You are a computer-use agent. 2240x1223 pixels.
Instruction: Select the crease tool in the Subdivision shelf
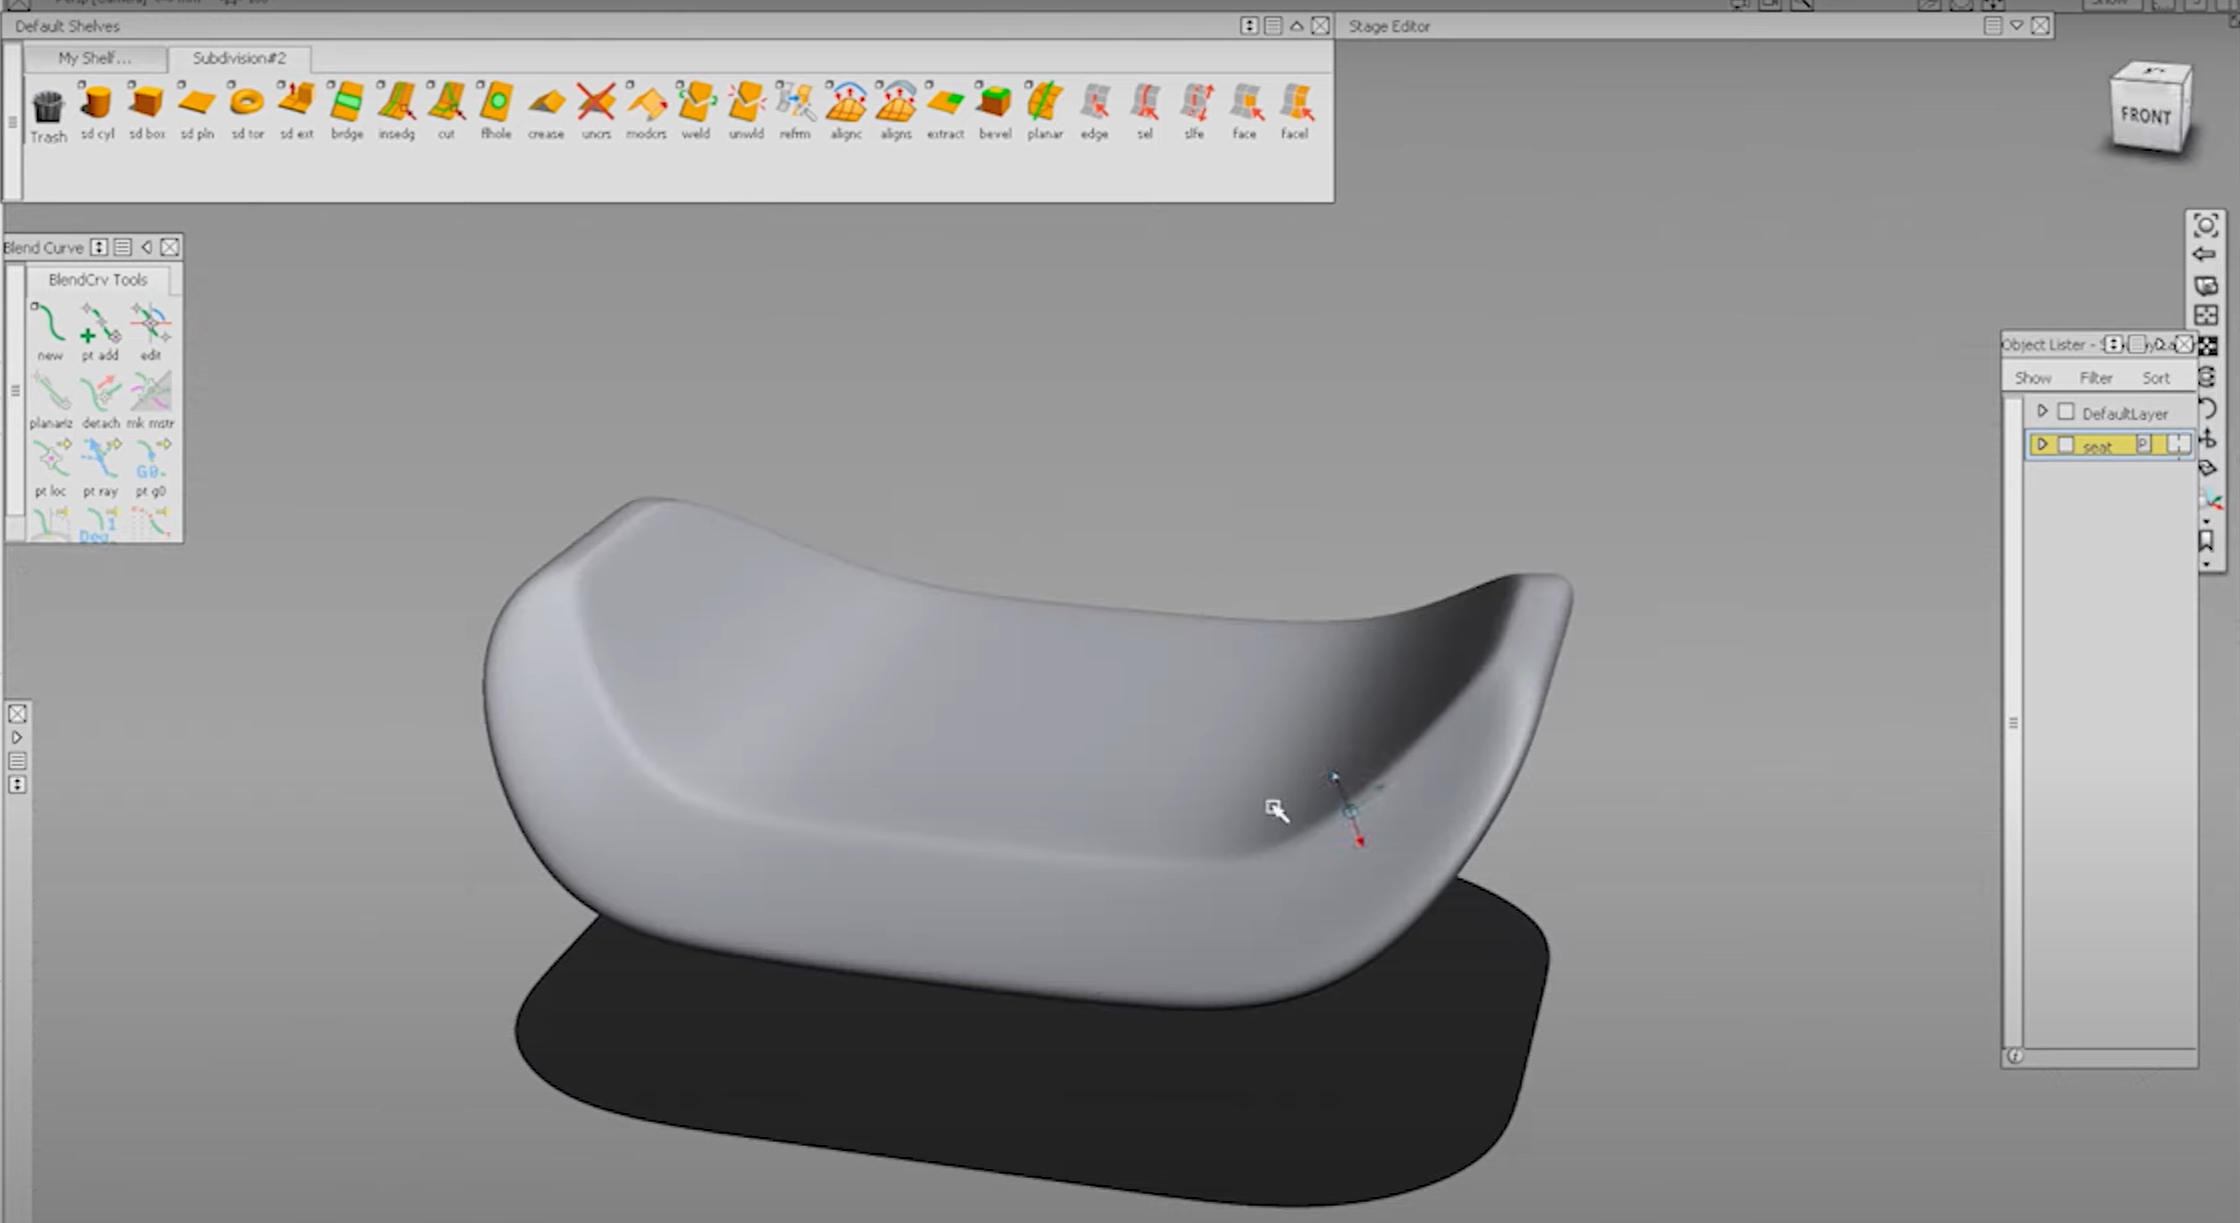coord(546,105)
